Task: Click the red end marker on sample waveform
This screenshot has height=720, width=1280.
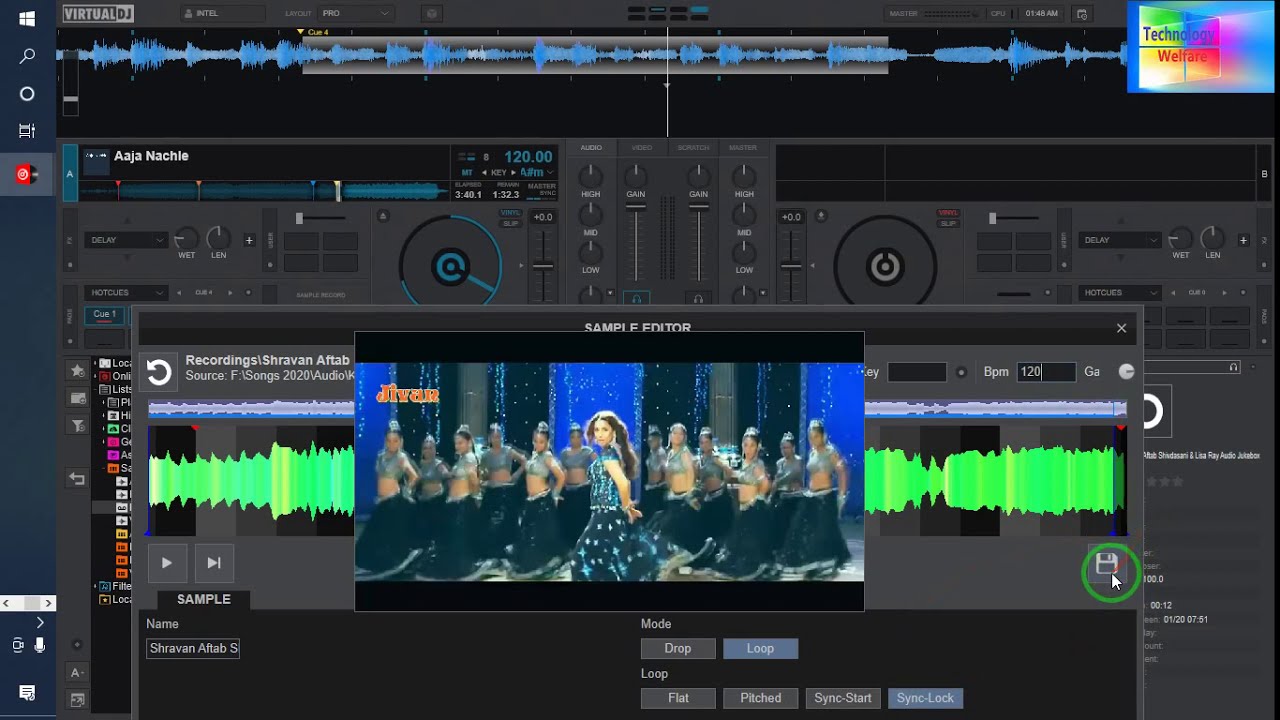Action: 1121,429
